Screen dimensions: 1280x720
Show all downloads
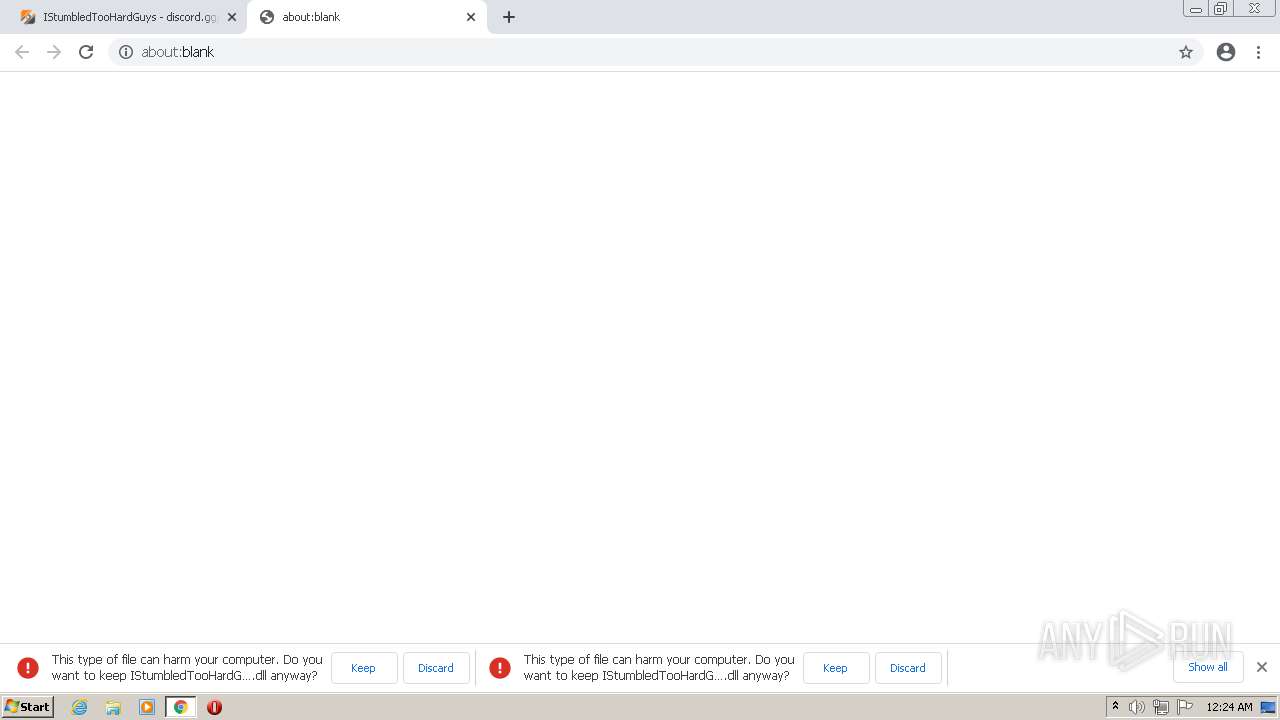(1208, 667)
